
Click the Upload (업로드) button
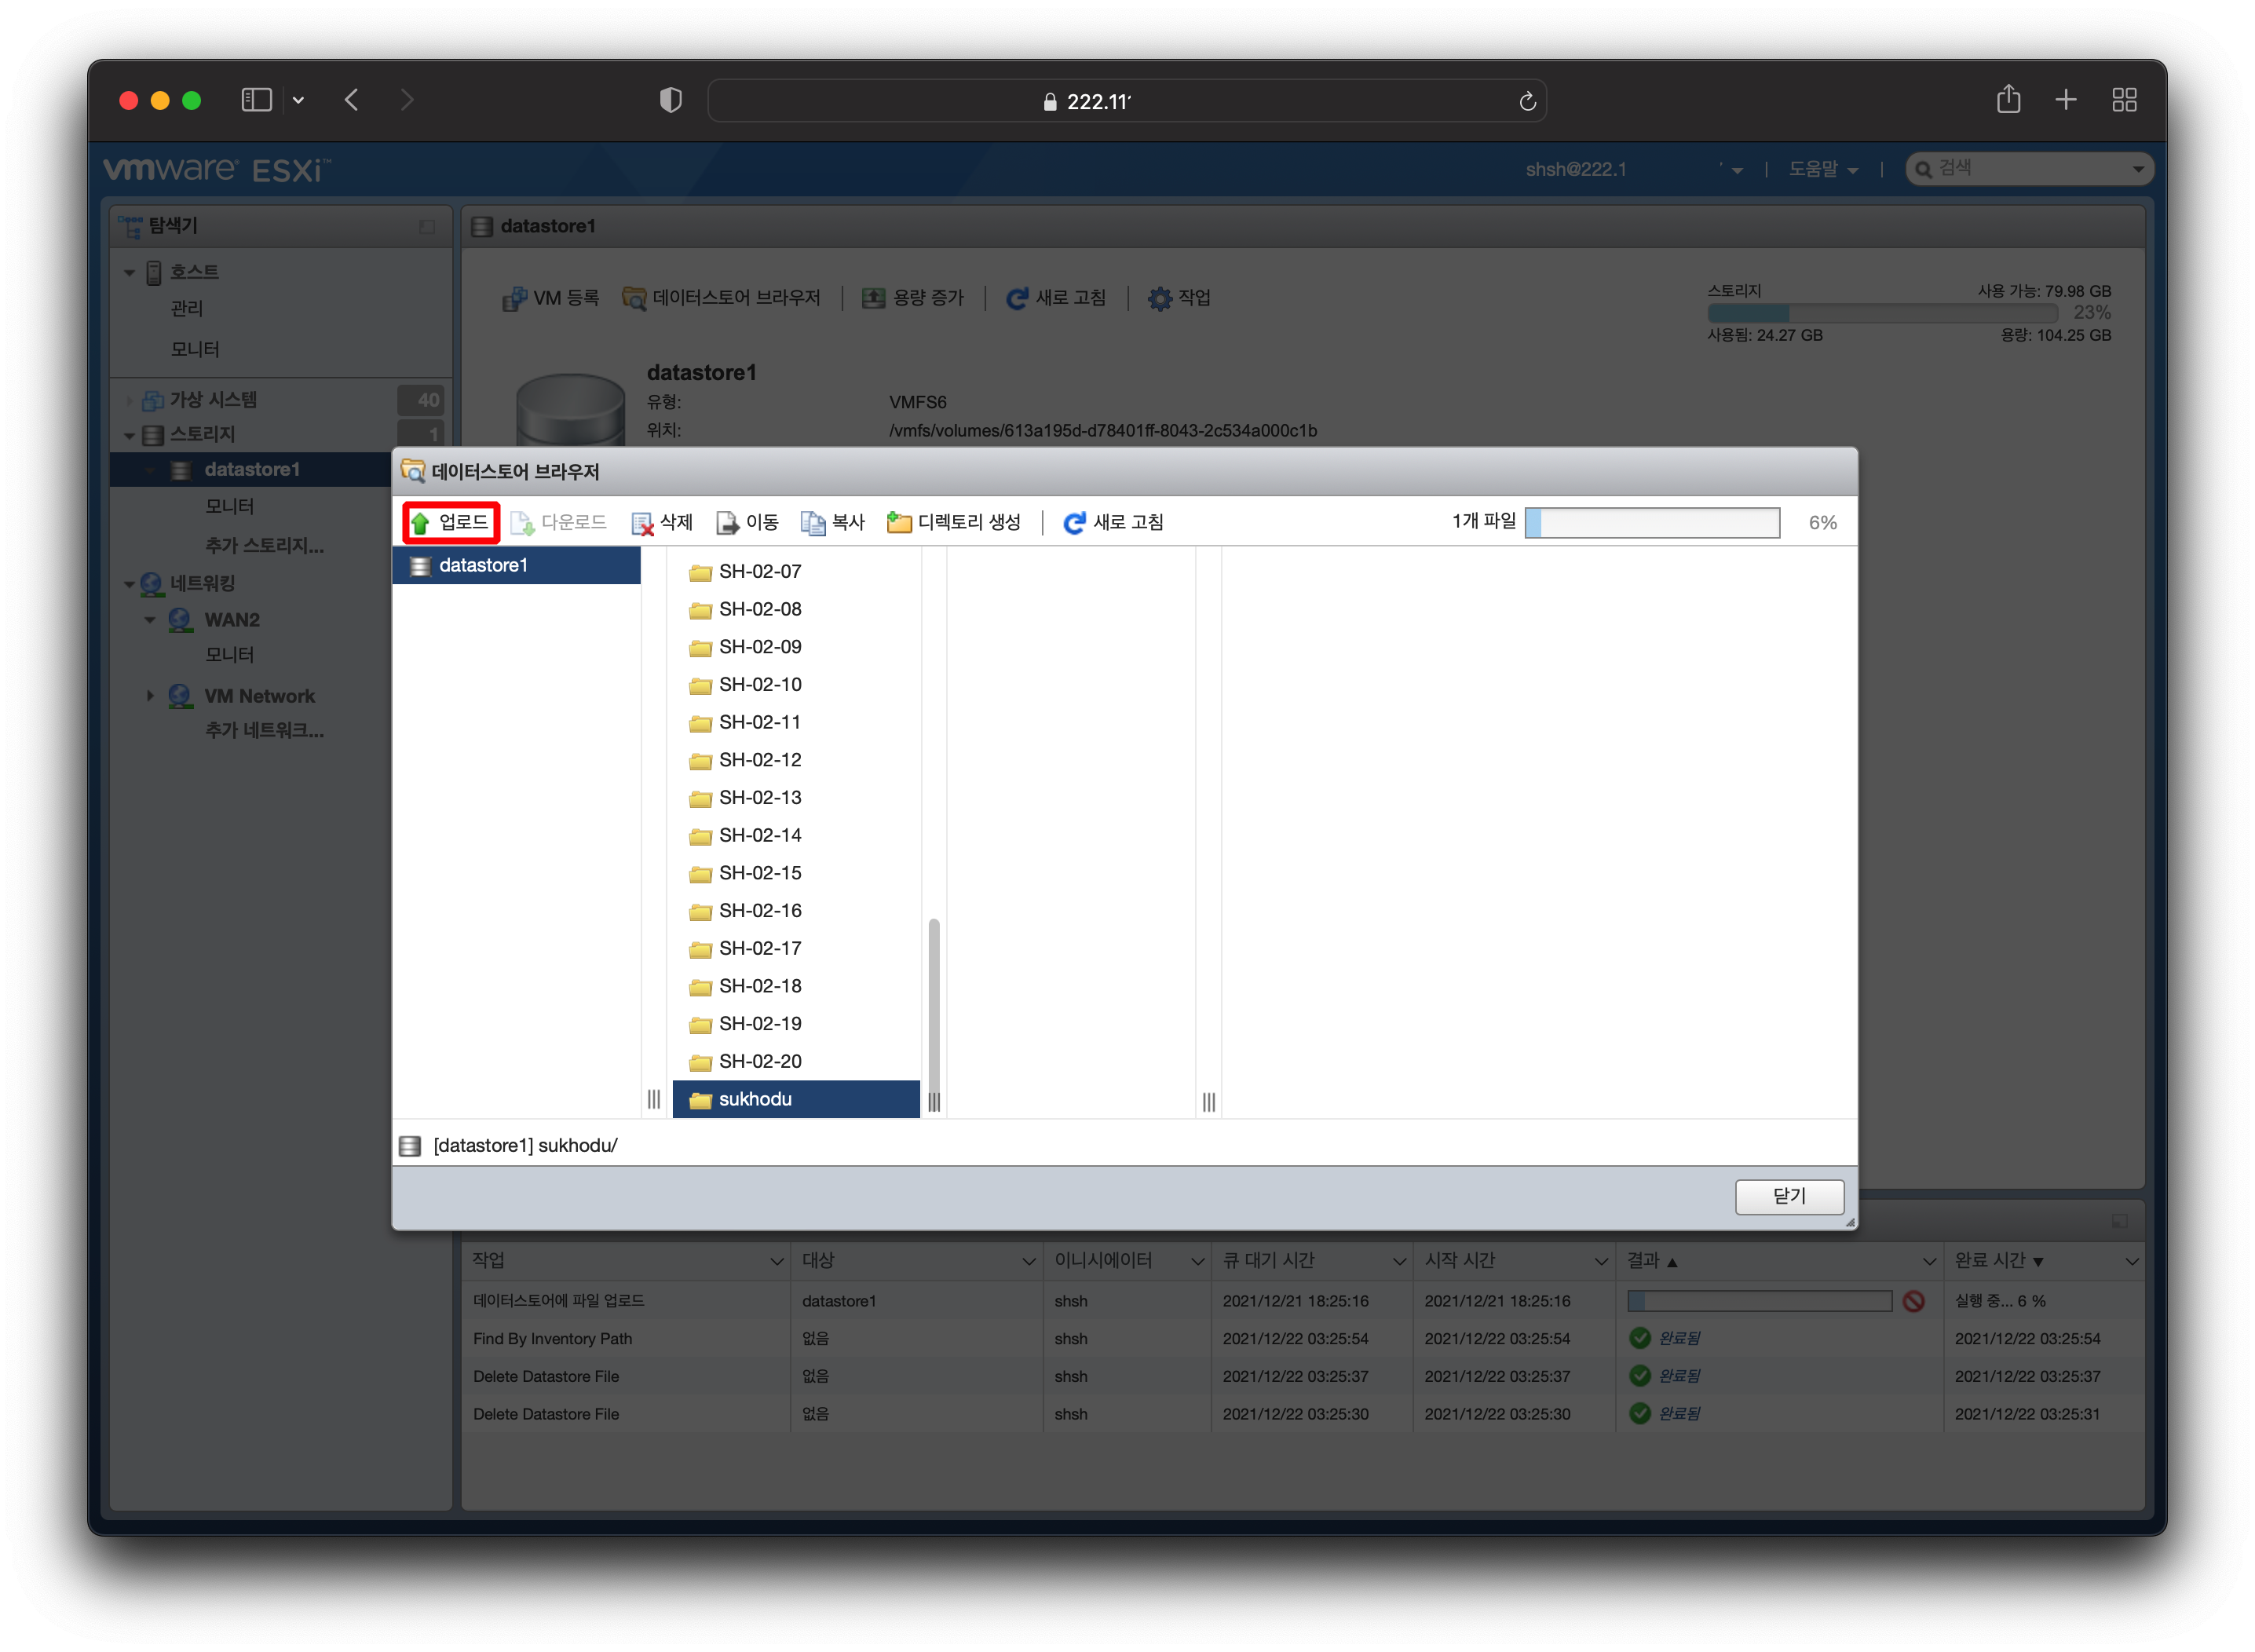[451, 522]
